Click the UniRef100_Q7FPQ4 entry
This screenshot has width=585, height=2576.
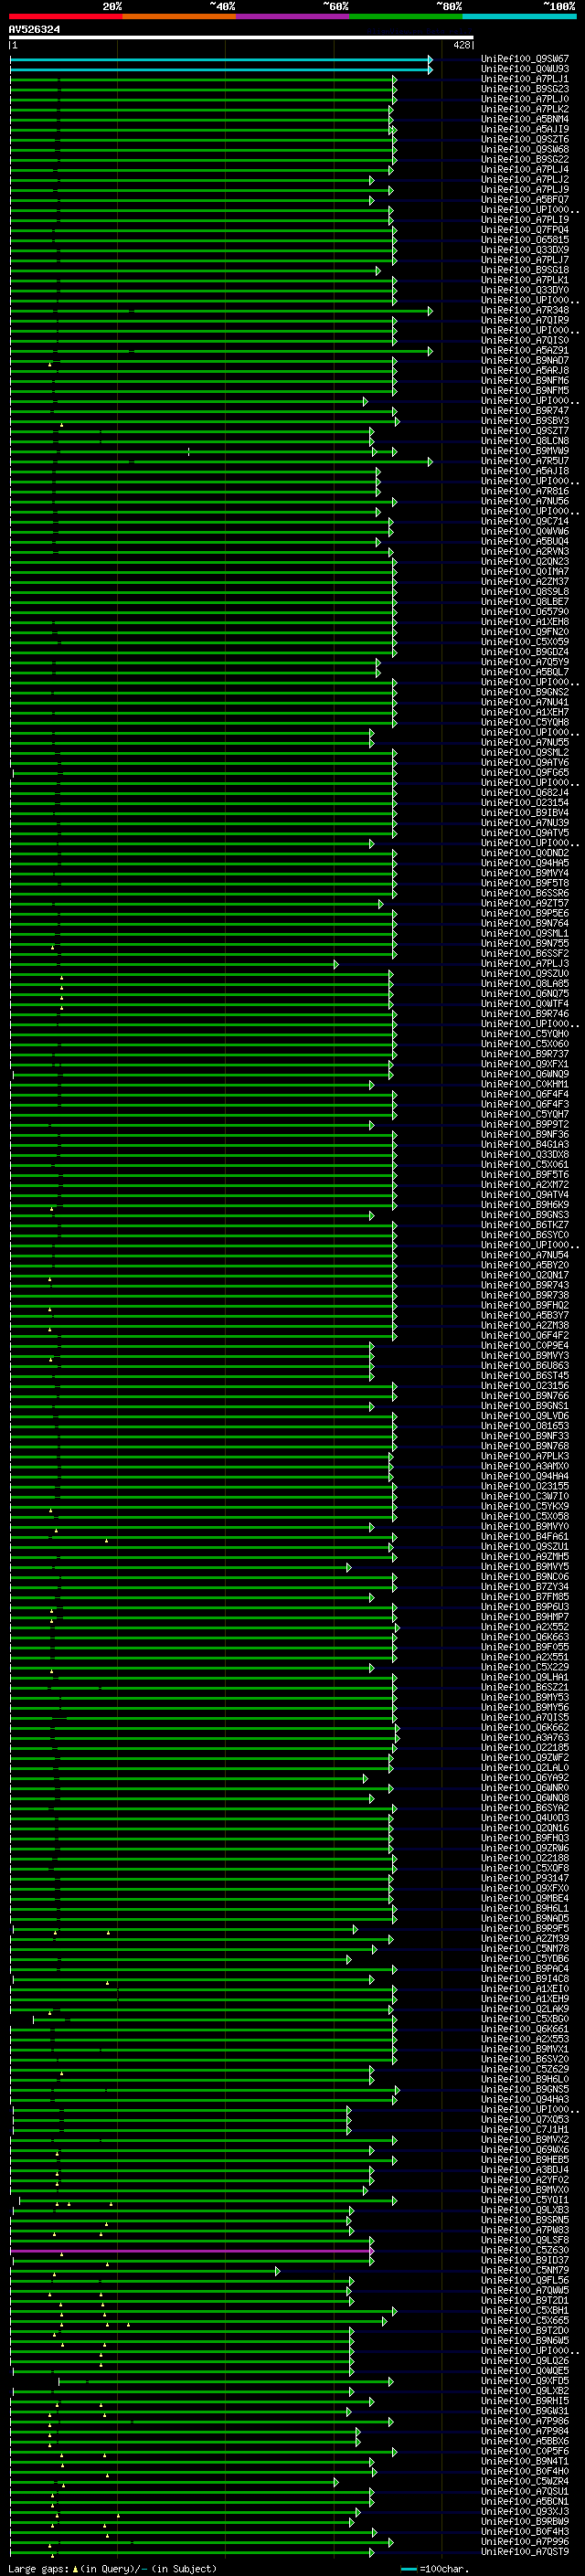(525, 231)
